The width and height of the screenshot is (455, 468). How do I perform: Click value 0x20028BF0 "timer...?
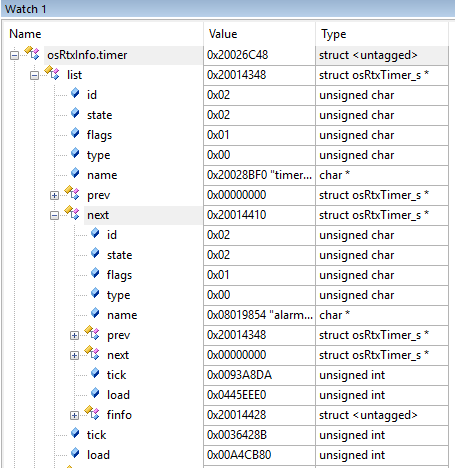coord(259,175)
